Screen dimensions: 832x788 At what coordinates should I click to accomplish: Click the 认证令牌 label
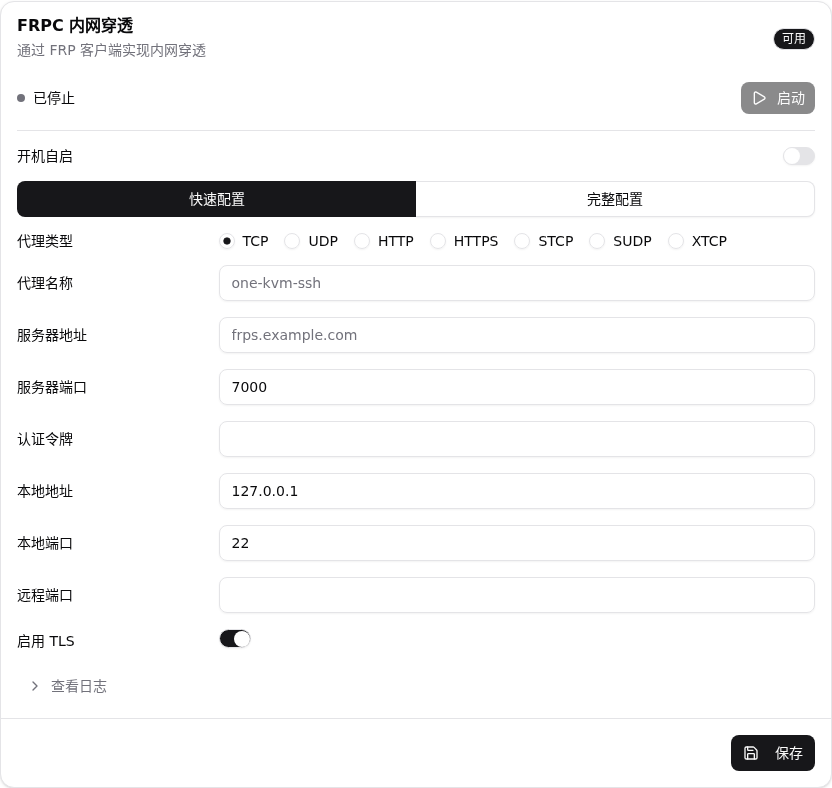[x=45, y=439]
